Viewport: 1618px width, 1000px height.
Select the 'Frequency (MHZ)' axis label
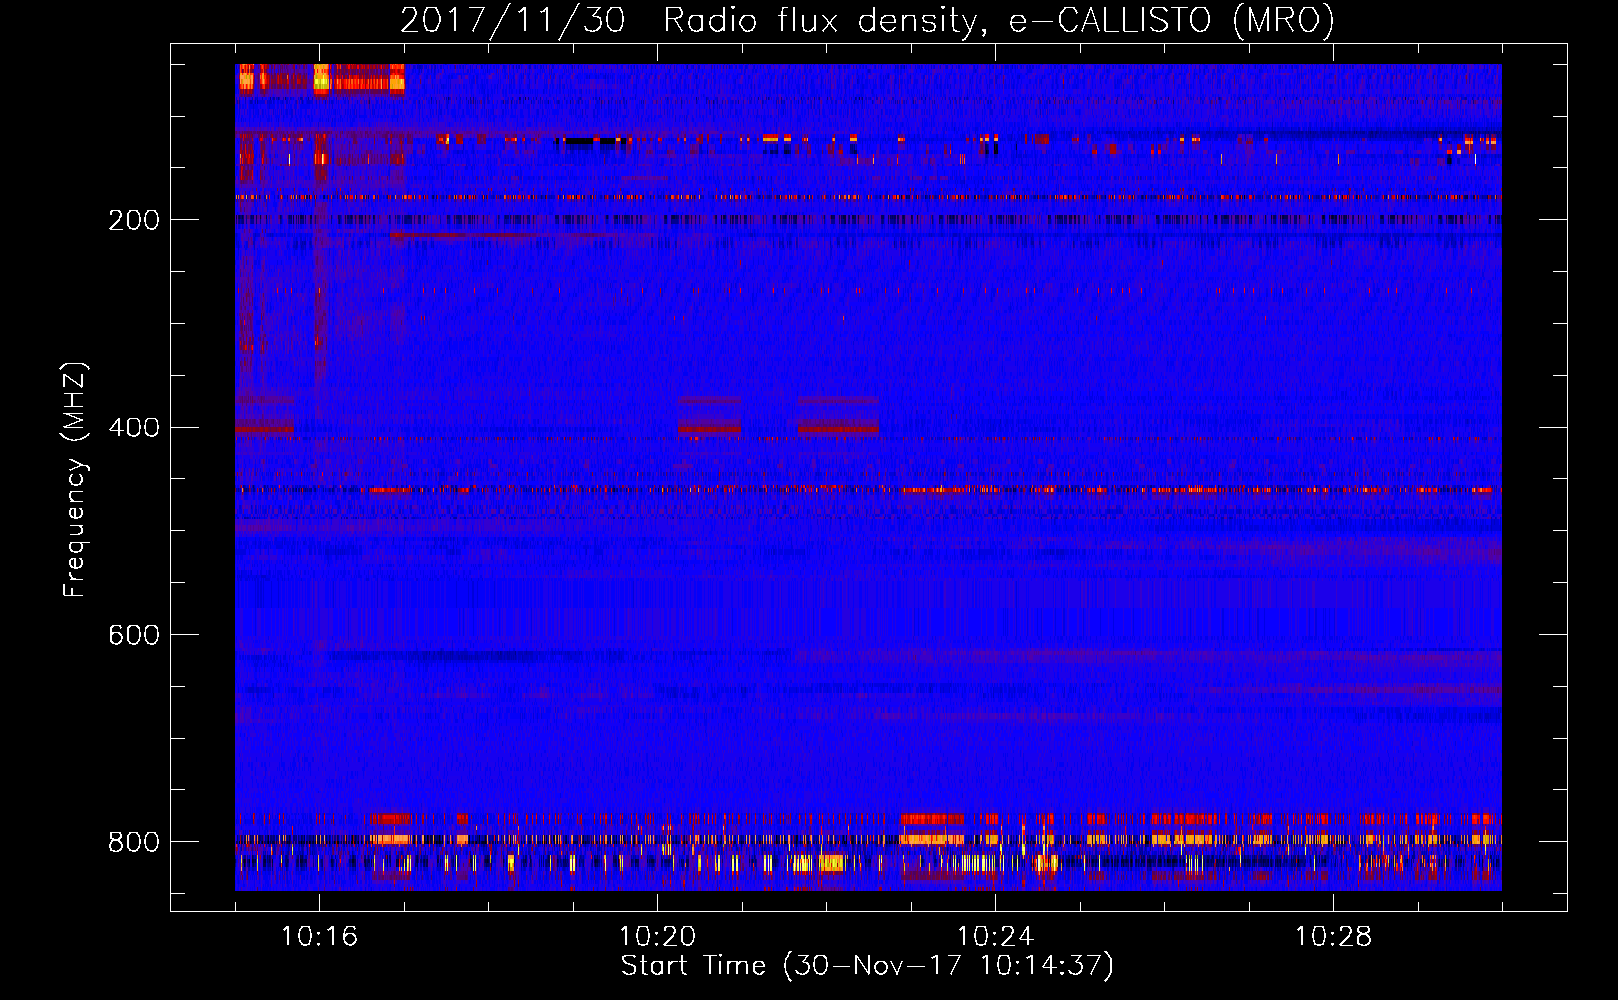74,480
